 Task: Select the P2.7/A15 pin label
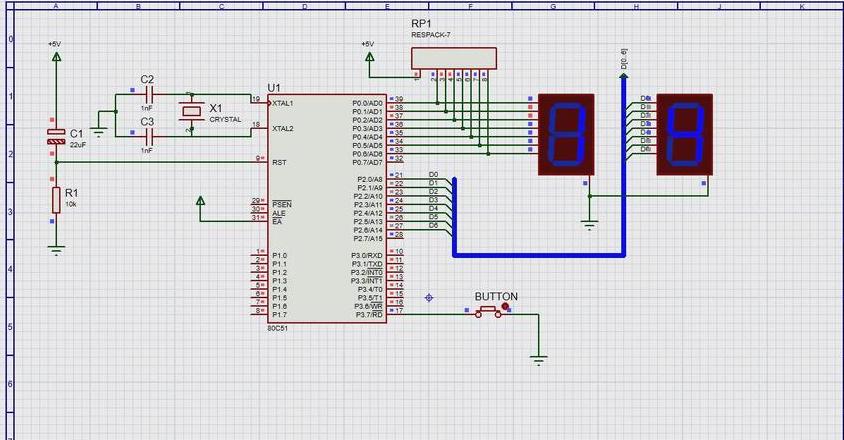coord(368,239)
